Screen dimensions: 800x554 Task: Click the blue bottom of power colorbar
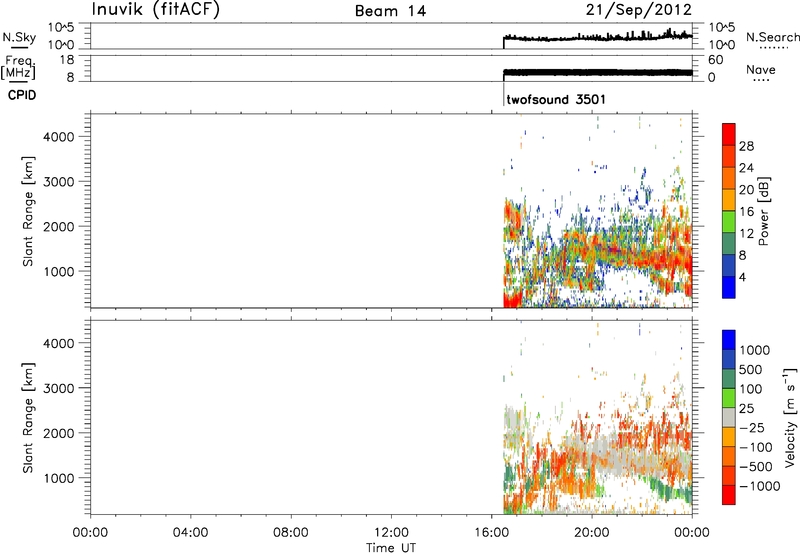(729, 287)
